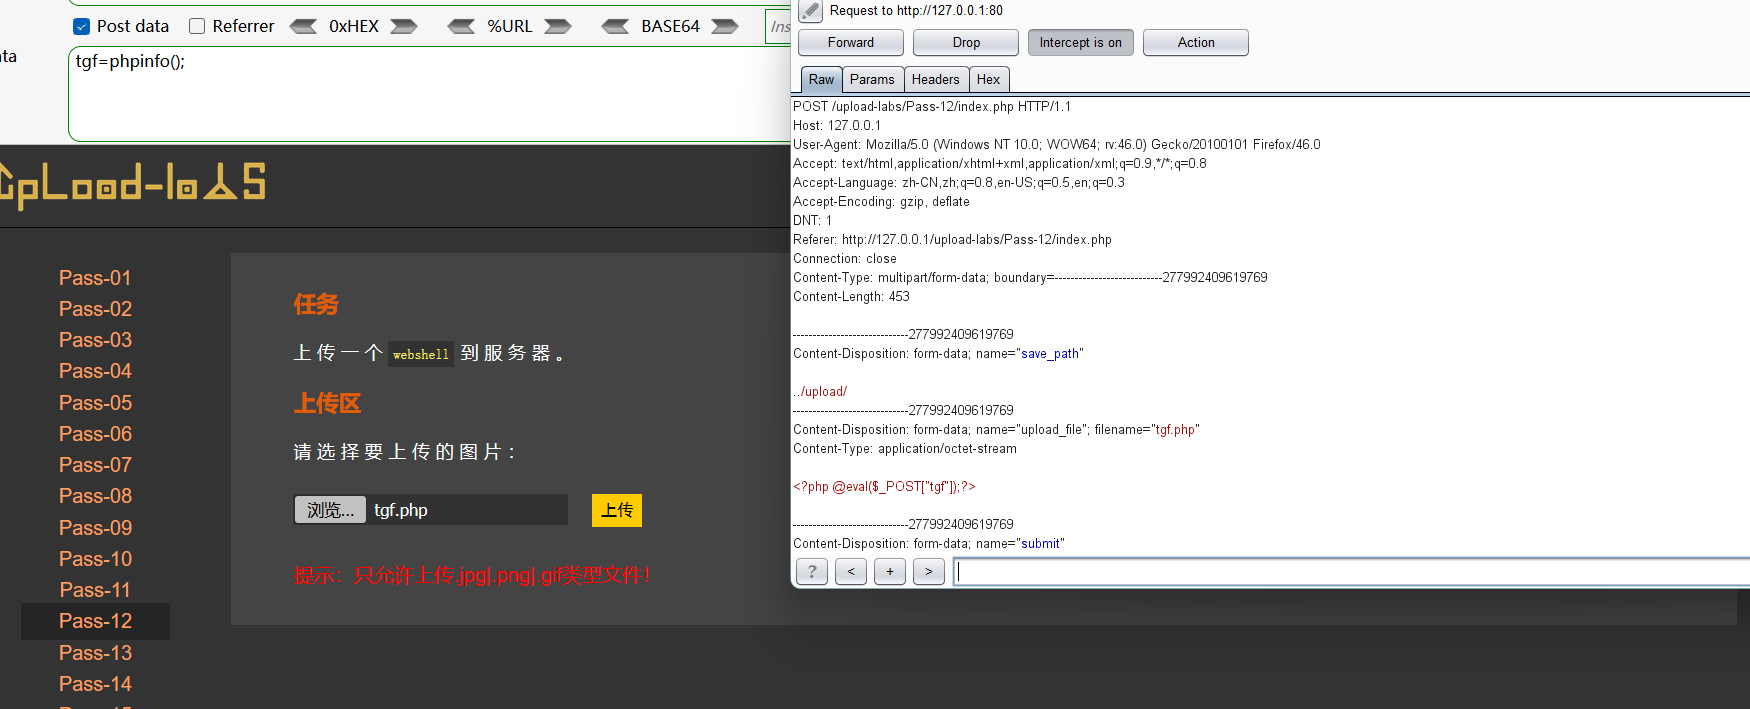Click the filename="tgf.php" Content-Disposition line

996,429
